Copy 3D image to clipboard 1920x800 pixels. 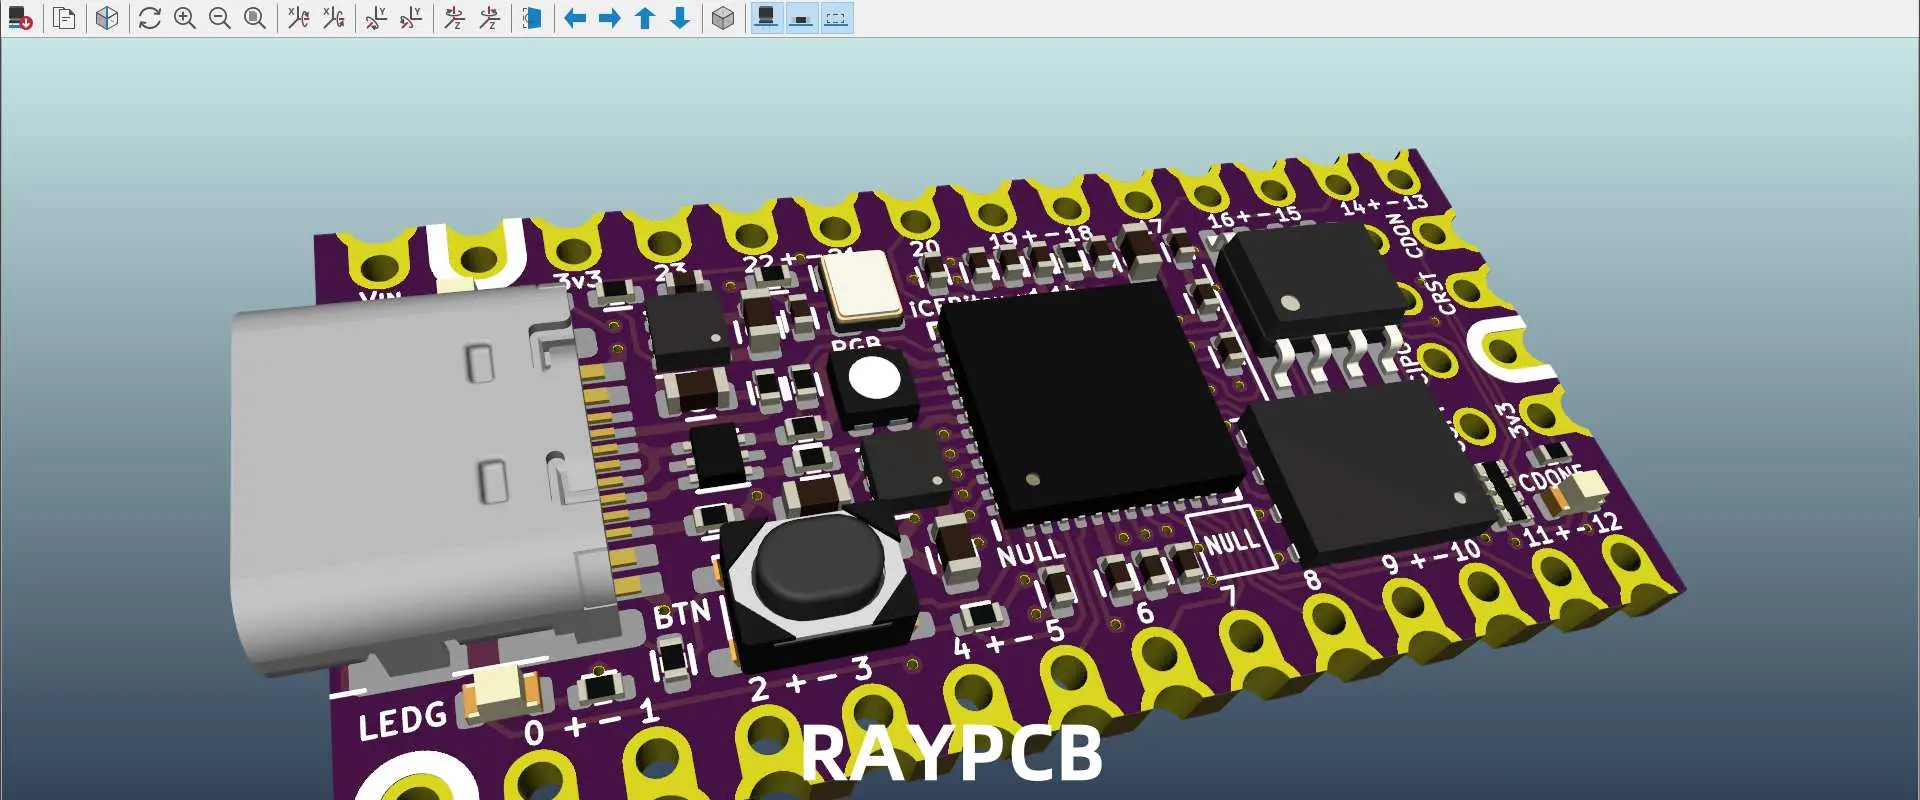64,18
